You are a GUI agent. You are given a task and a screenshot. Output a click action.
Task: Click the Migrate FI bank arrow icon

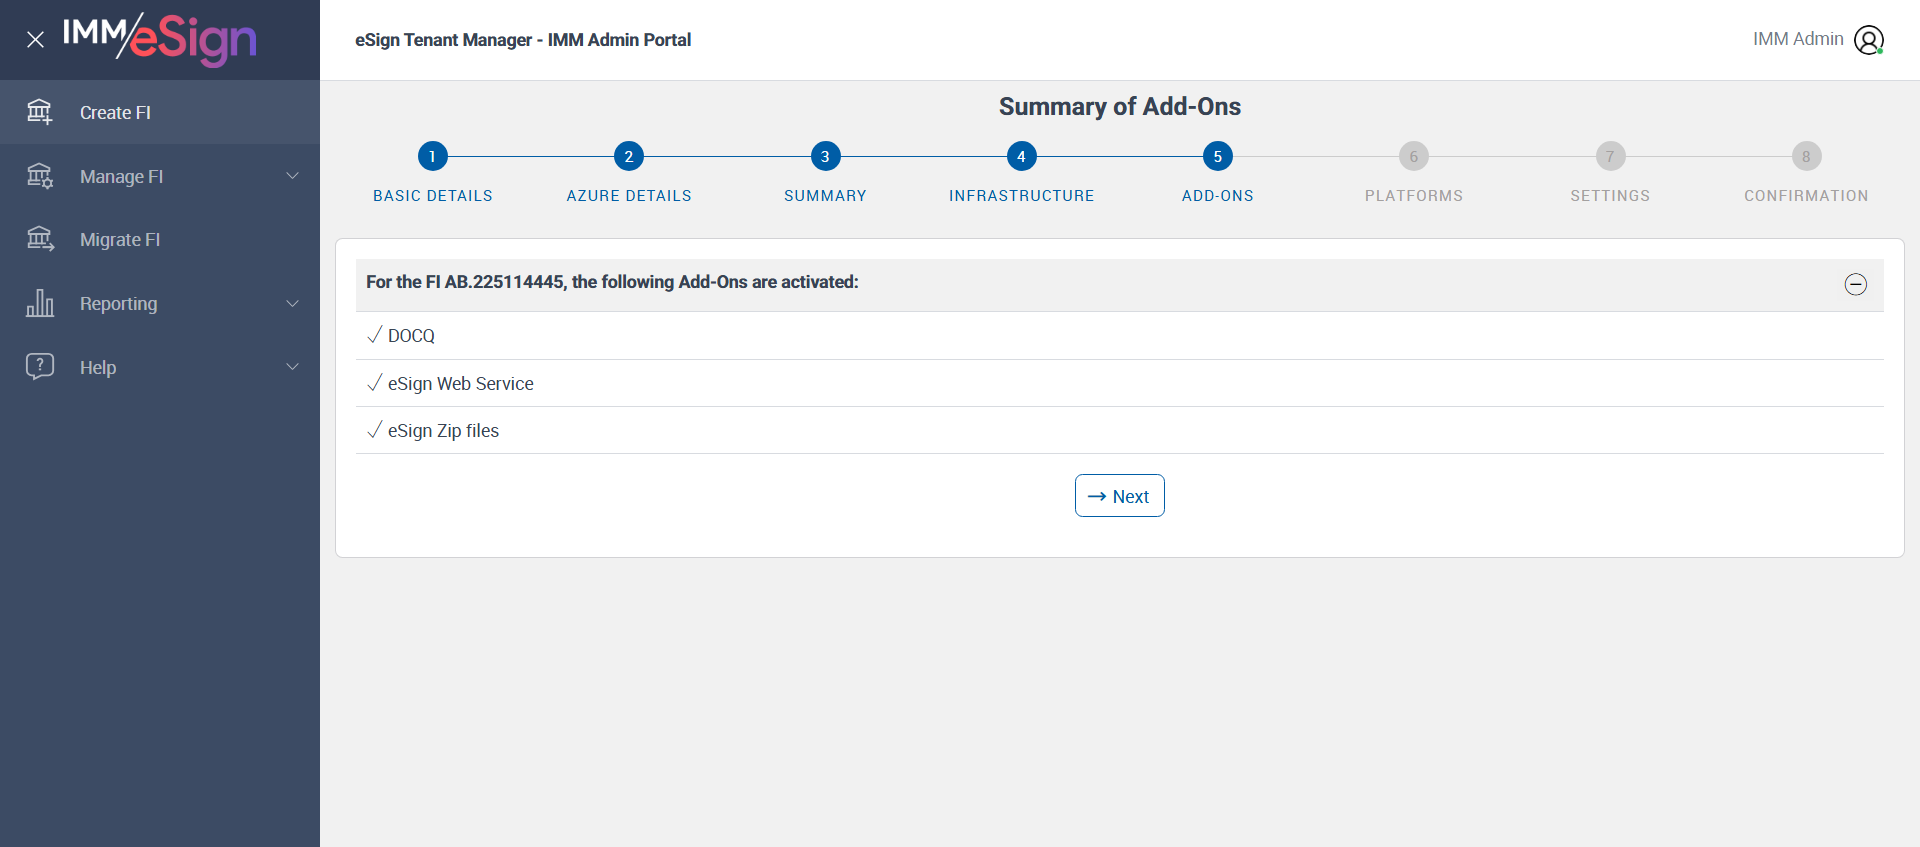[x=40, y=239]
